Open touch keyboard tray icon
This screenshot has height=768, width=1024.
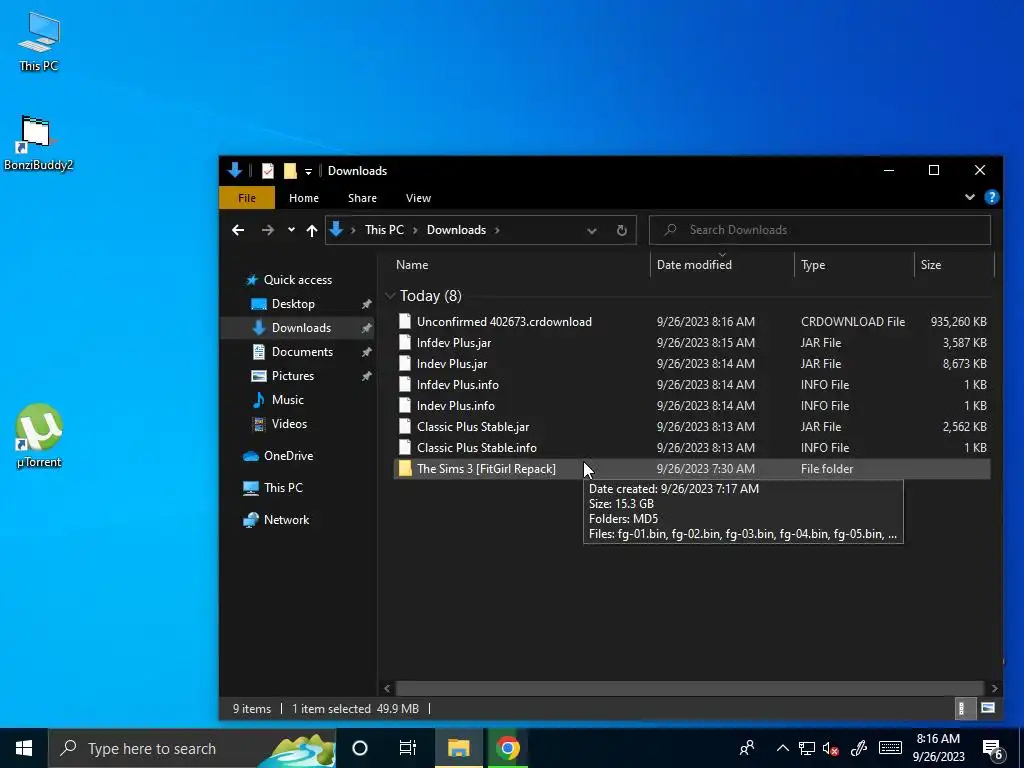[x=890, y=748]
